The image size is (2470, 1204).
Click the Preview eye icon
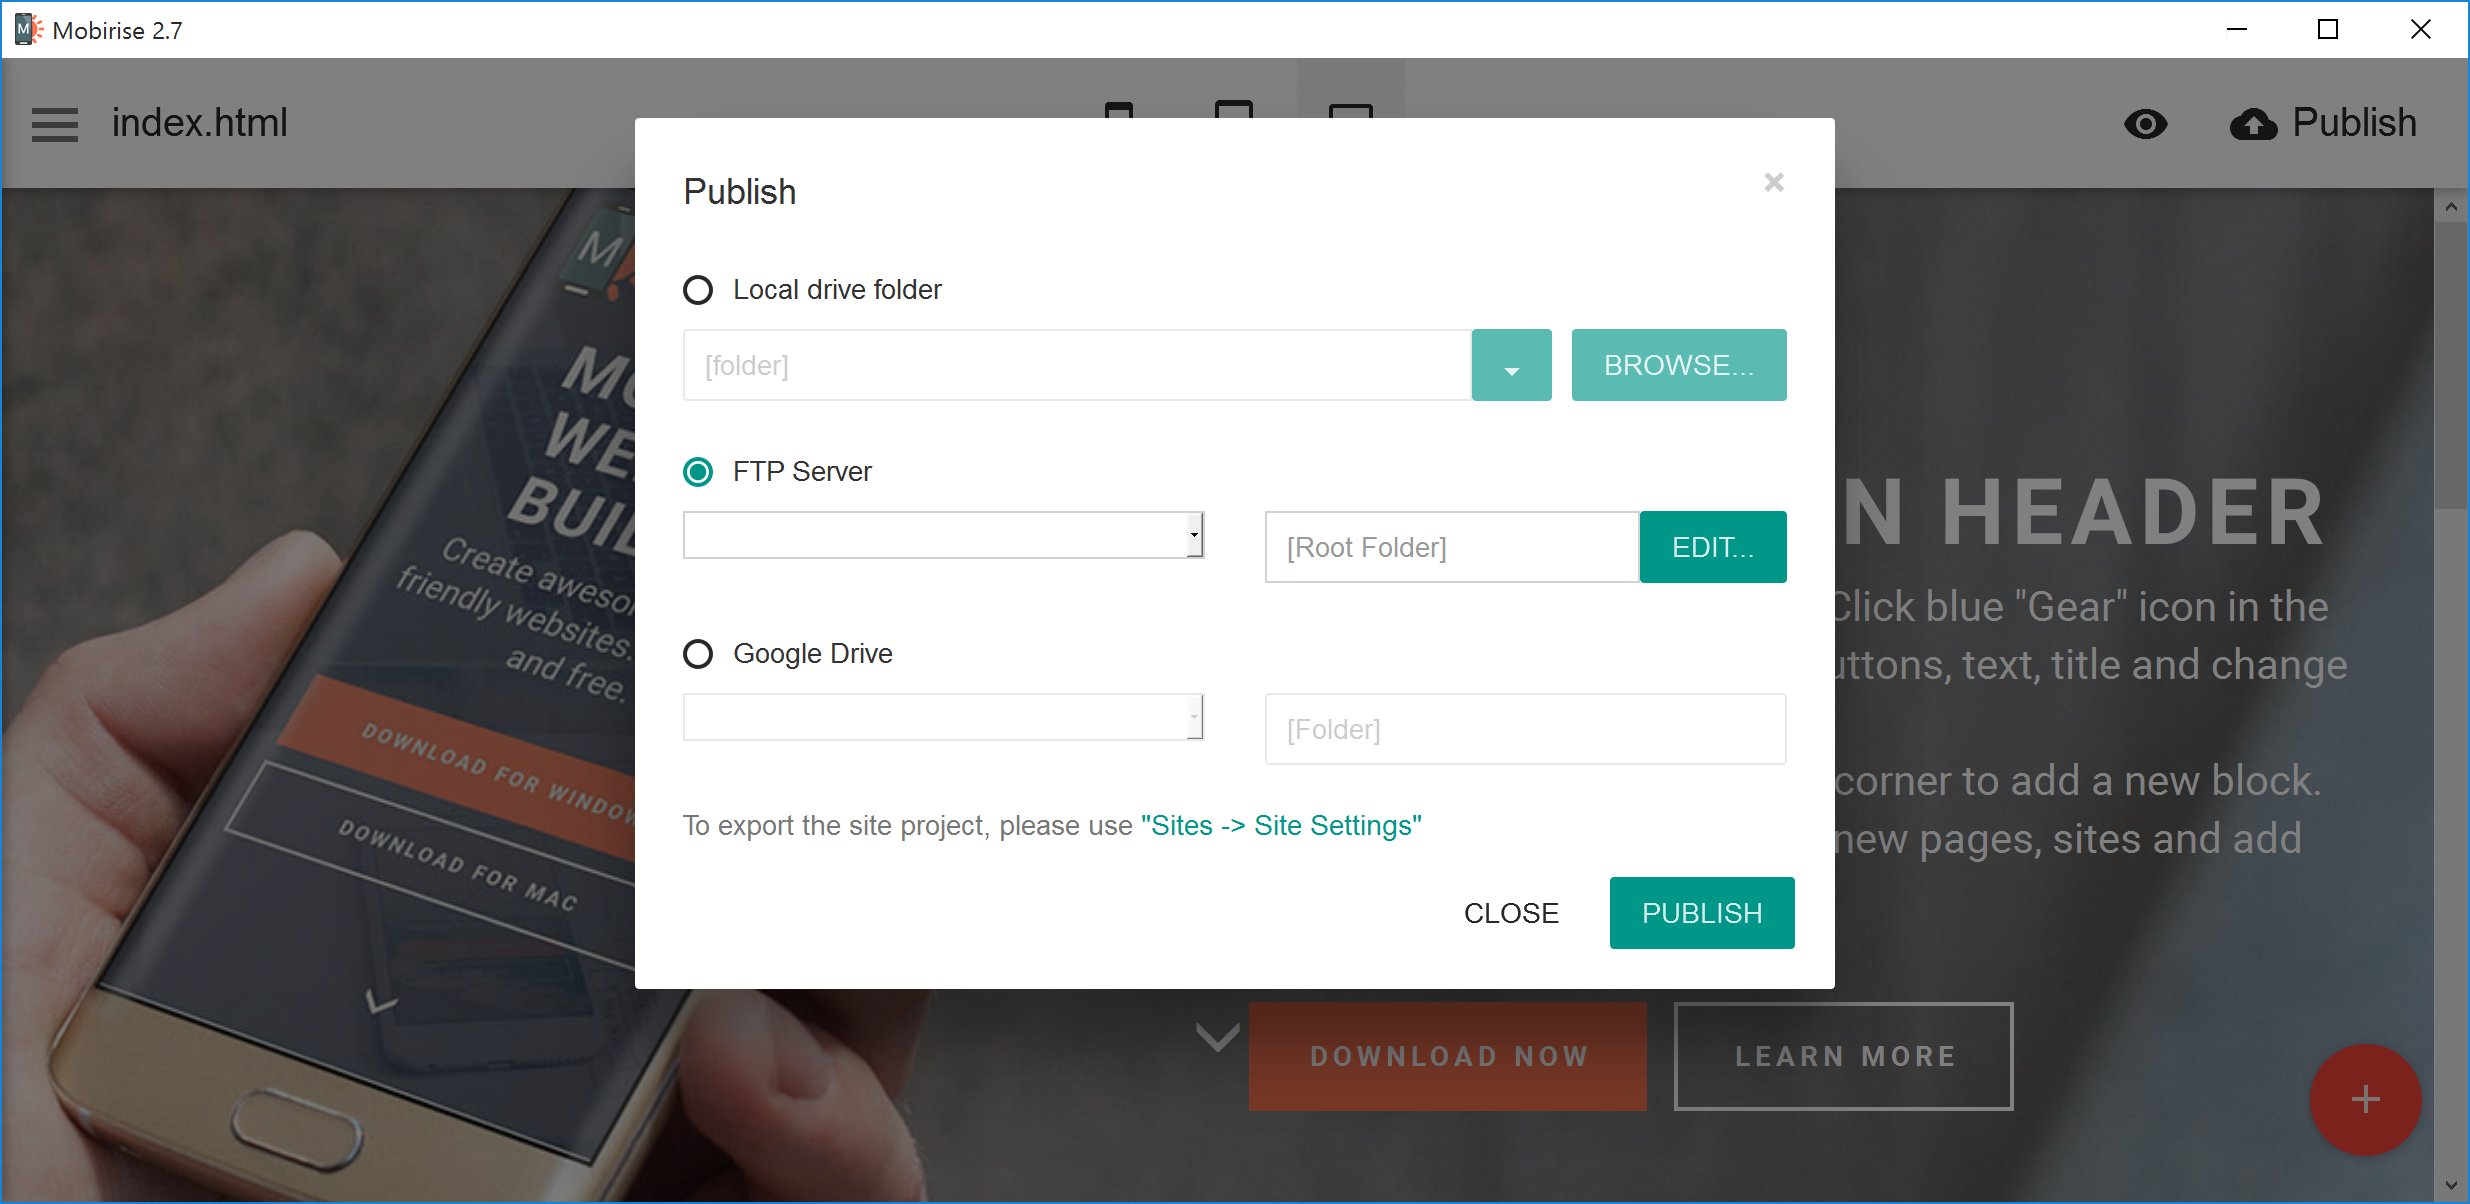[x=2145, y=124]
